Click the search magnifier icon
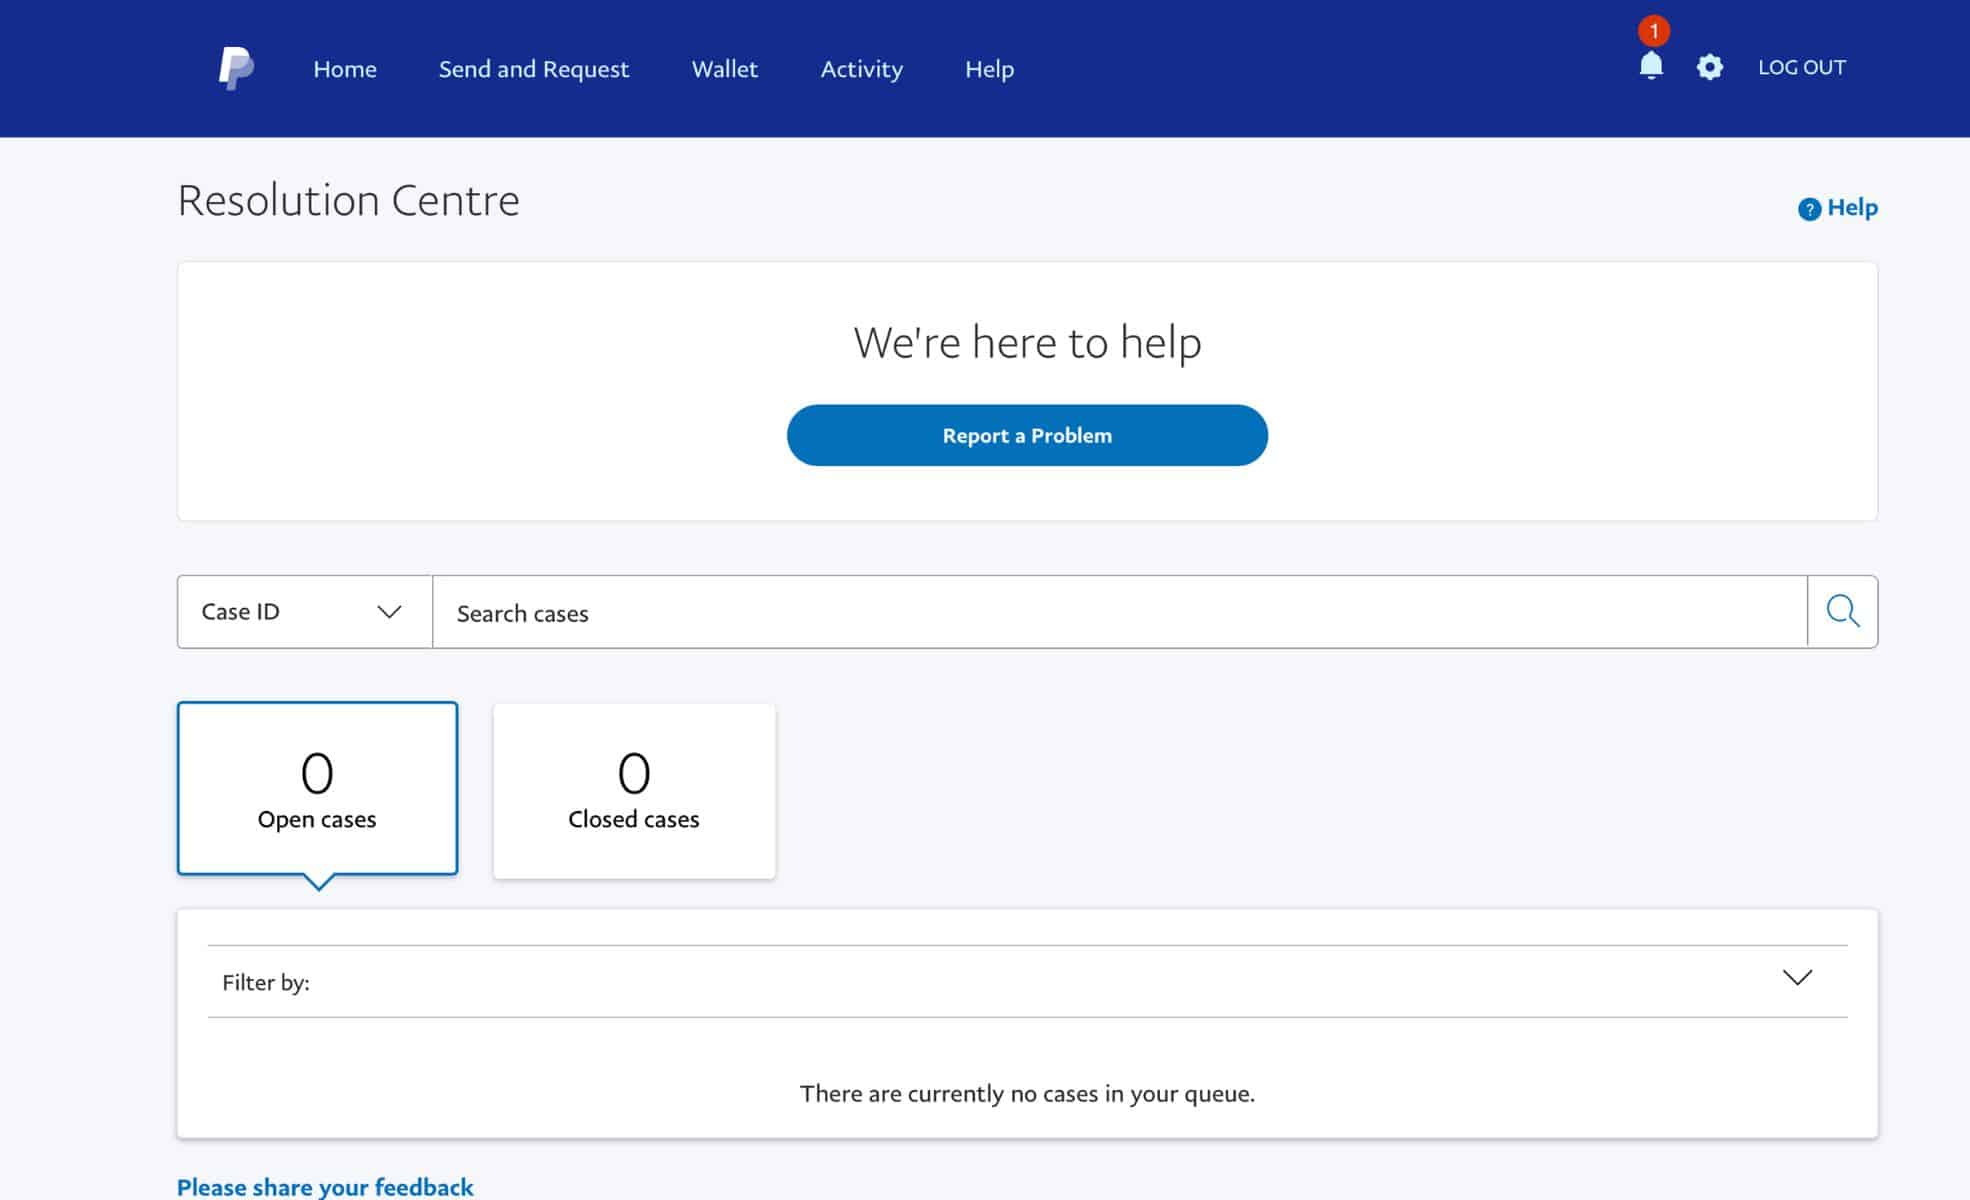1970x1200 pixels. (1843, 611)
